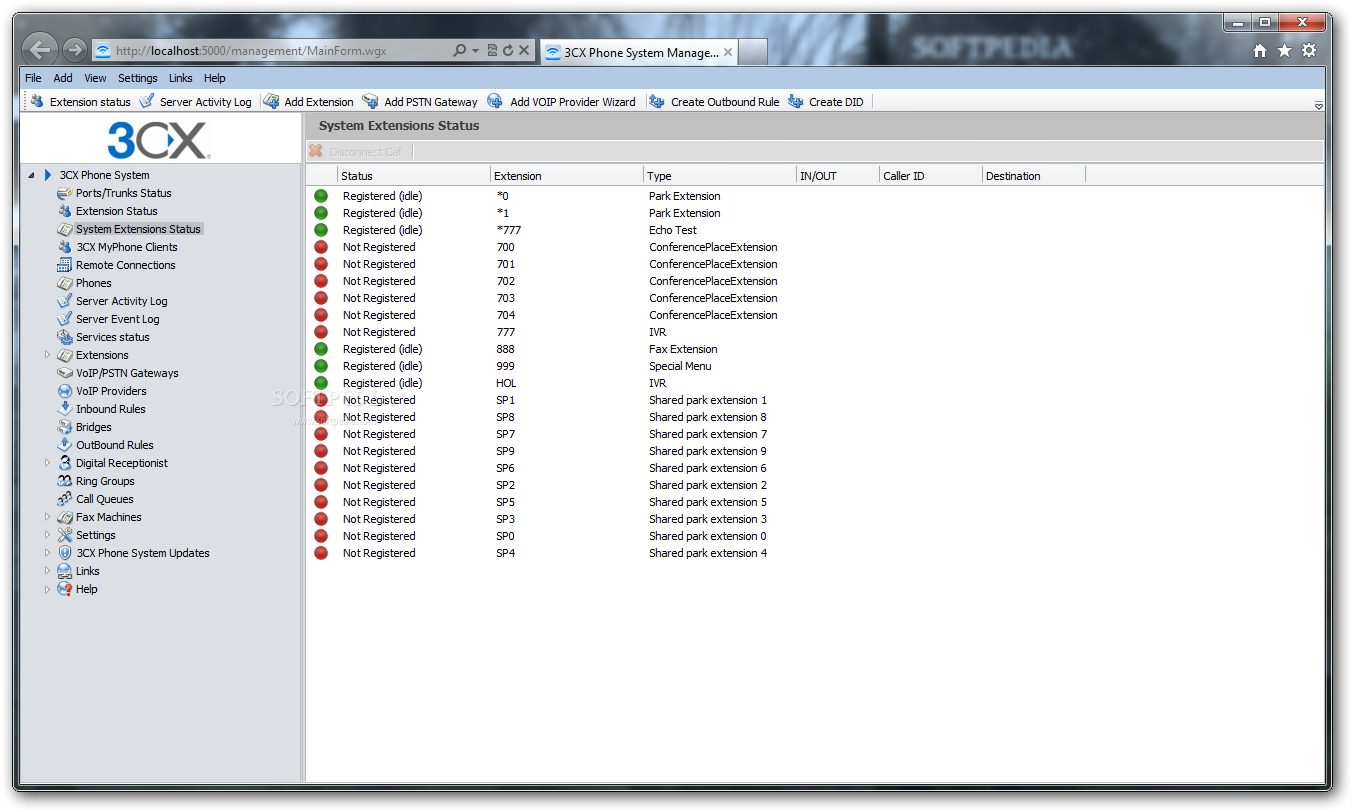The image size is (1353, 812).
Task: Click Create DID toolbar button
Action: (x=826, y=102)
